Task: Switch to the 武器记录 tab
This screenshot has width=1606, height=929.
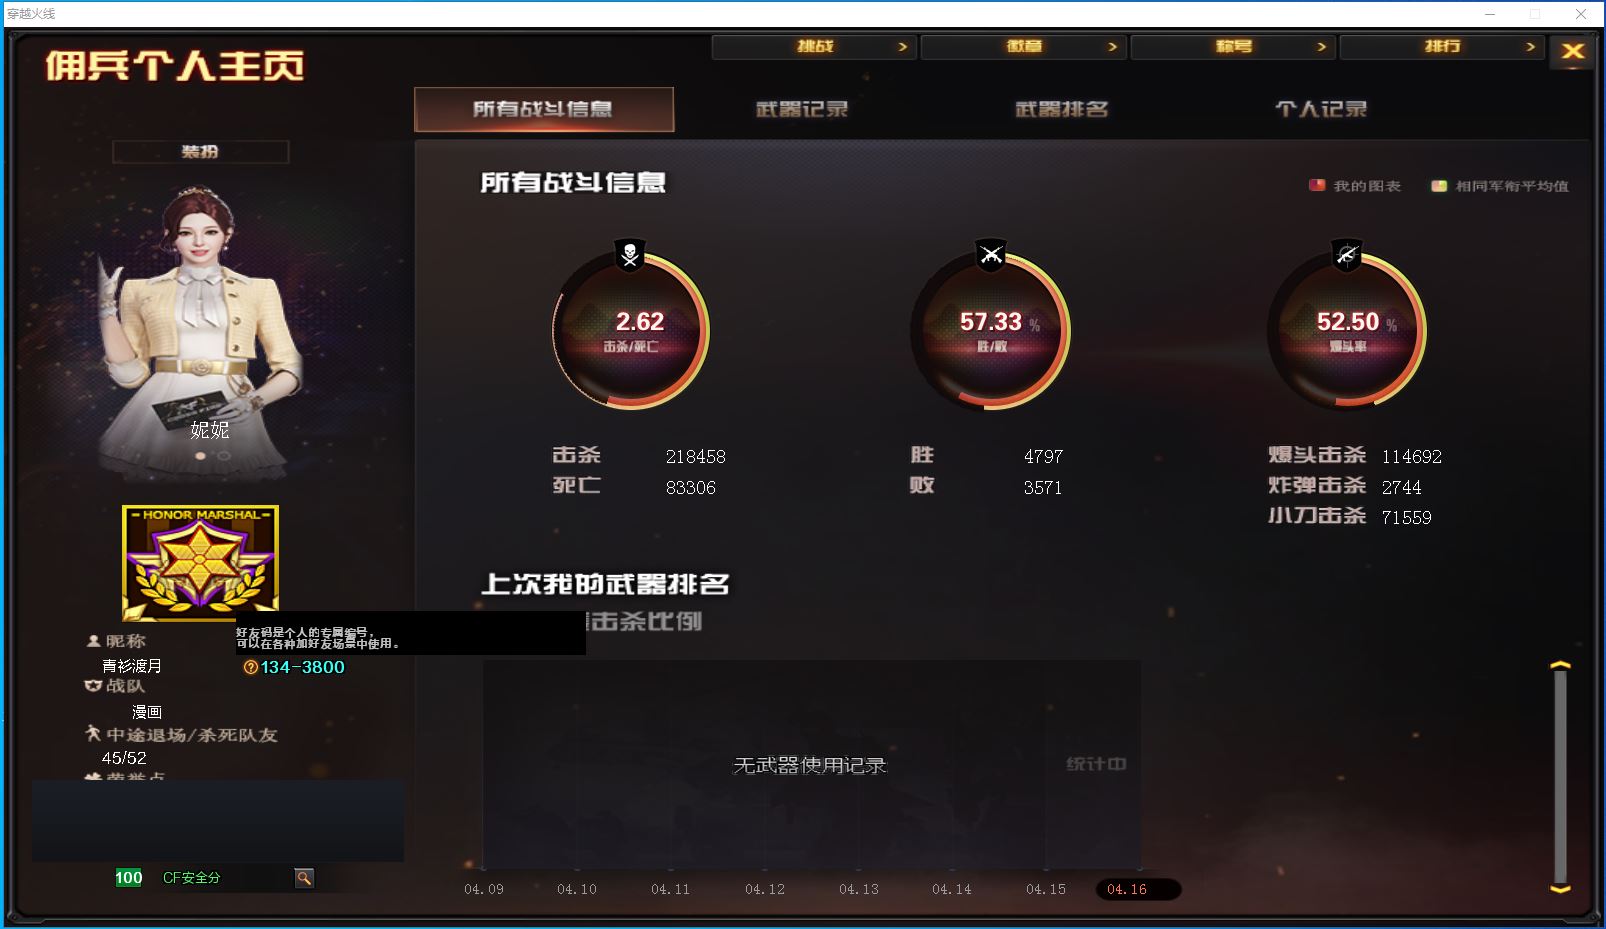Action: coord(802,109)
